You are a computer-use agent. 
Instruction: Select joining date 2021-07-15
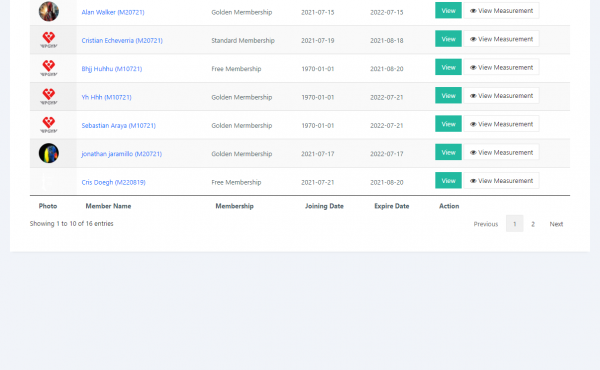(318, 12)
